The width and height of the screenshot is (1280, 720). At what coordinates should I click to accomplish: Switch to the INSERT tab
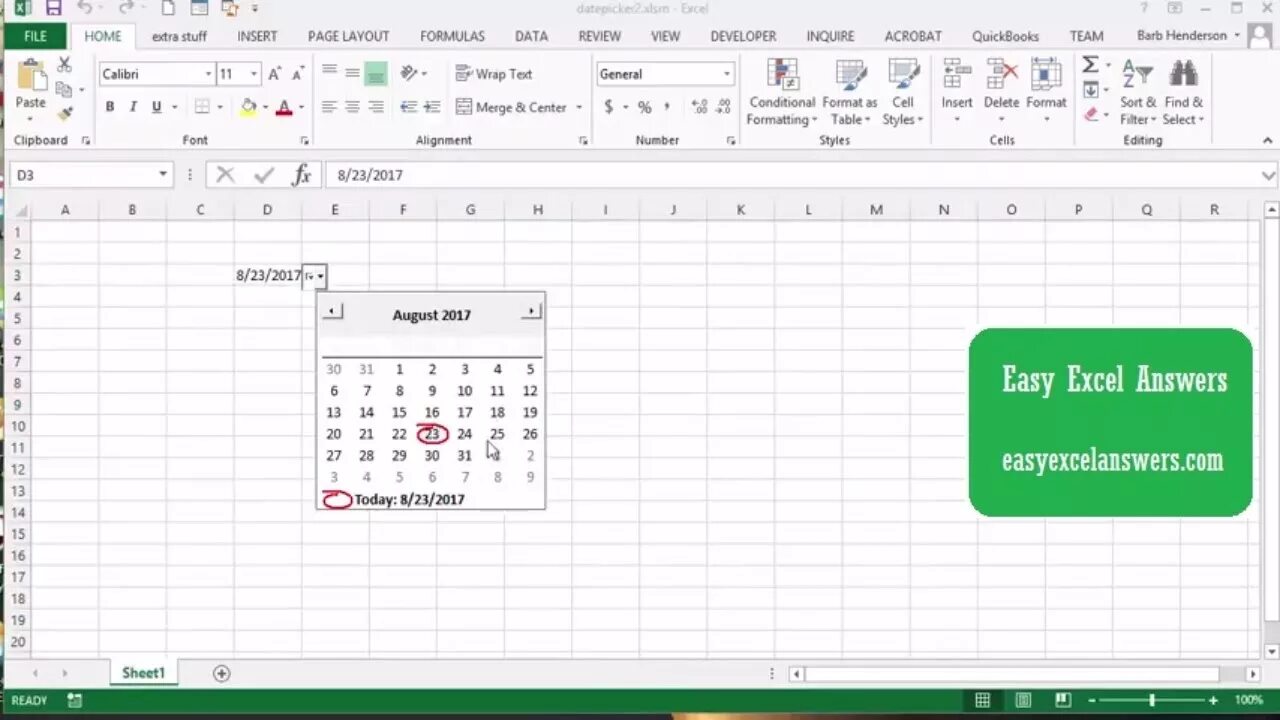[257, 36]
